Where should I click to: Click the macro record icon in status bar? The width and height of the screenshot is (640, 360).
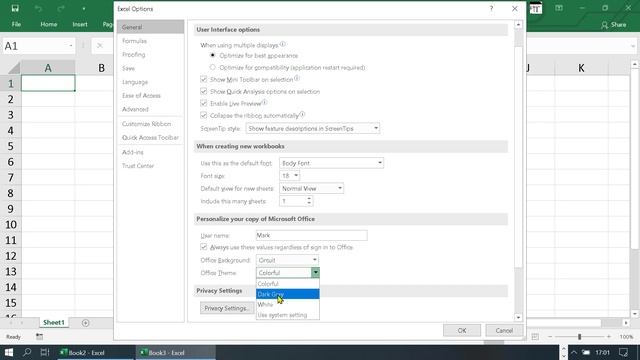[39, 337]
